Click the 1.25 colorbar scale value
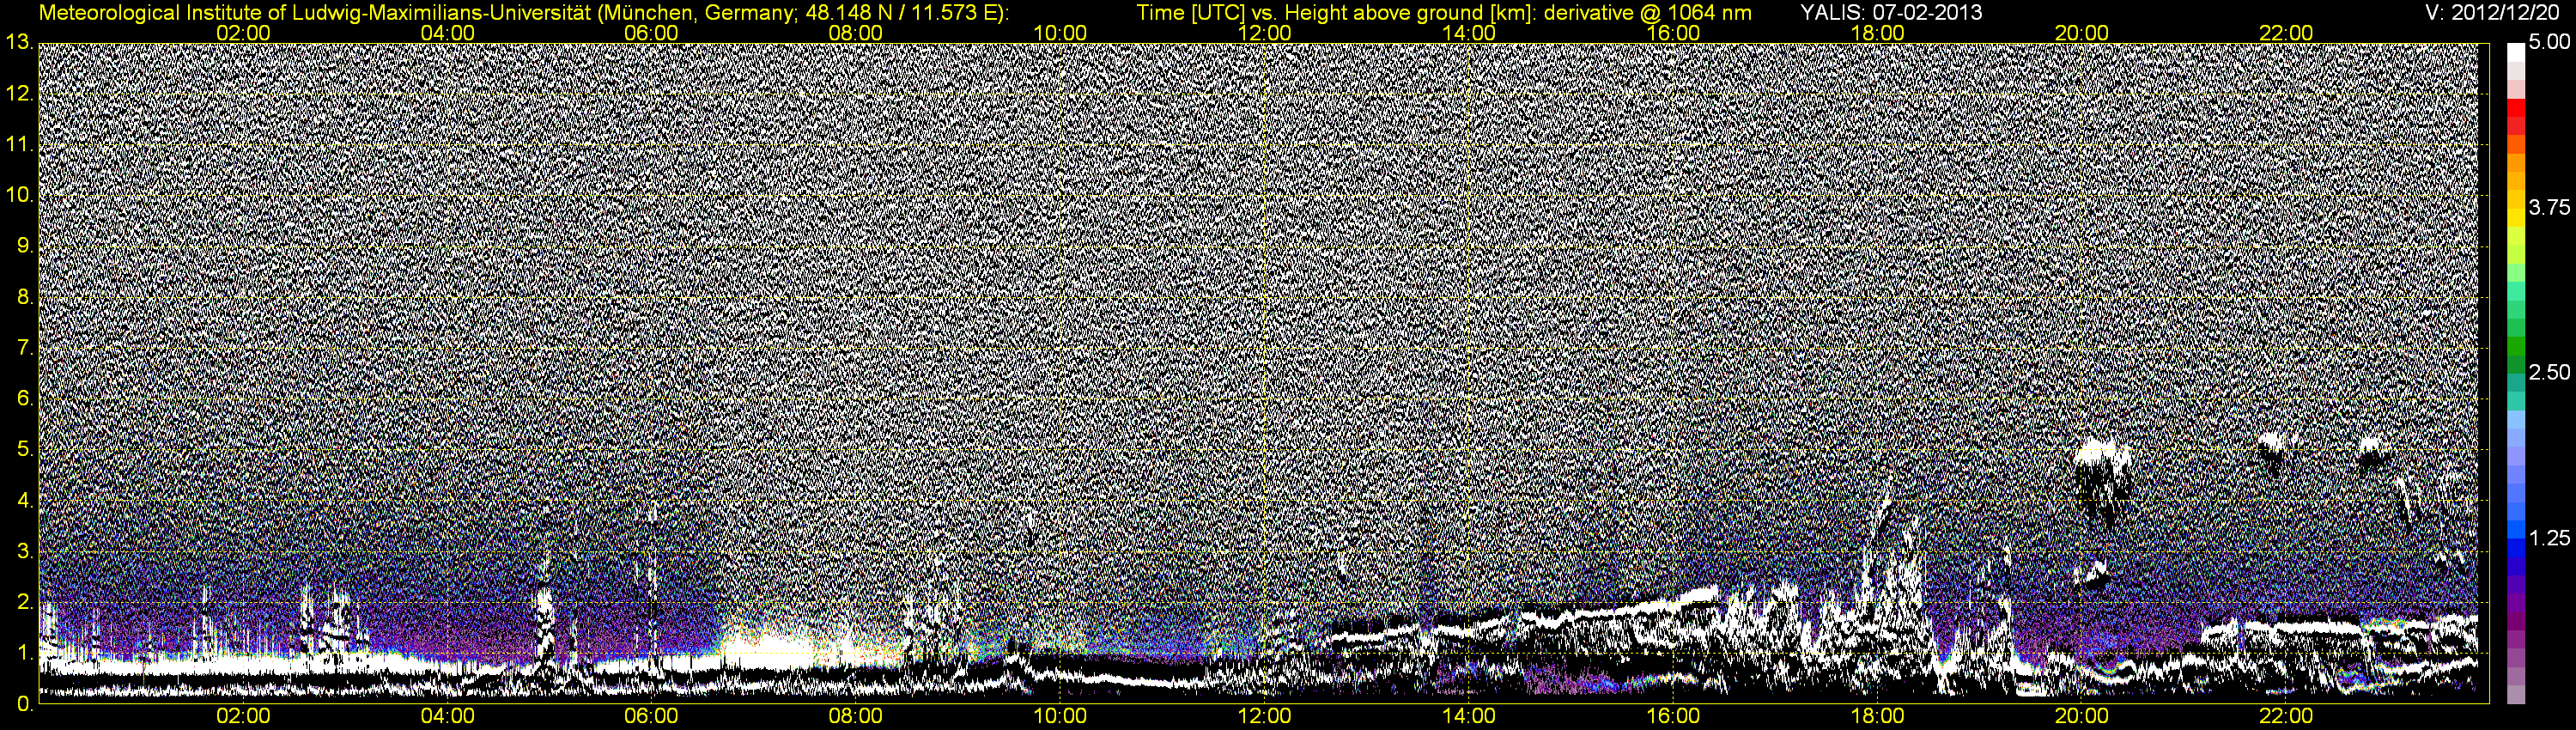The width and height of the screenshot is (2576, 730). [x=2548, y=538]
